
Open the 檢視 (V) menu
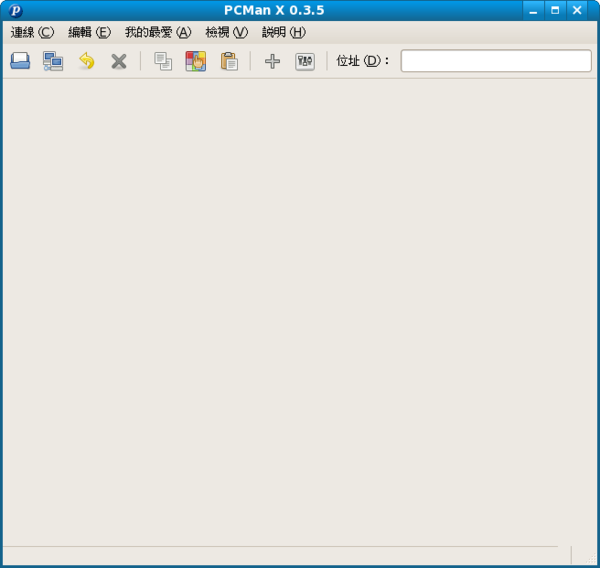tap(227, 32)
